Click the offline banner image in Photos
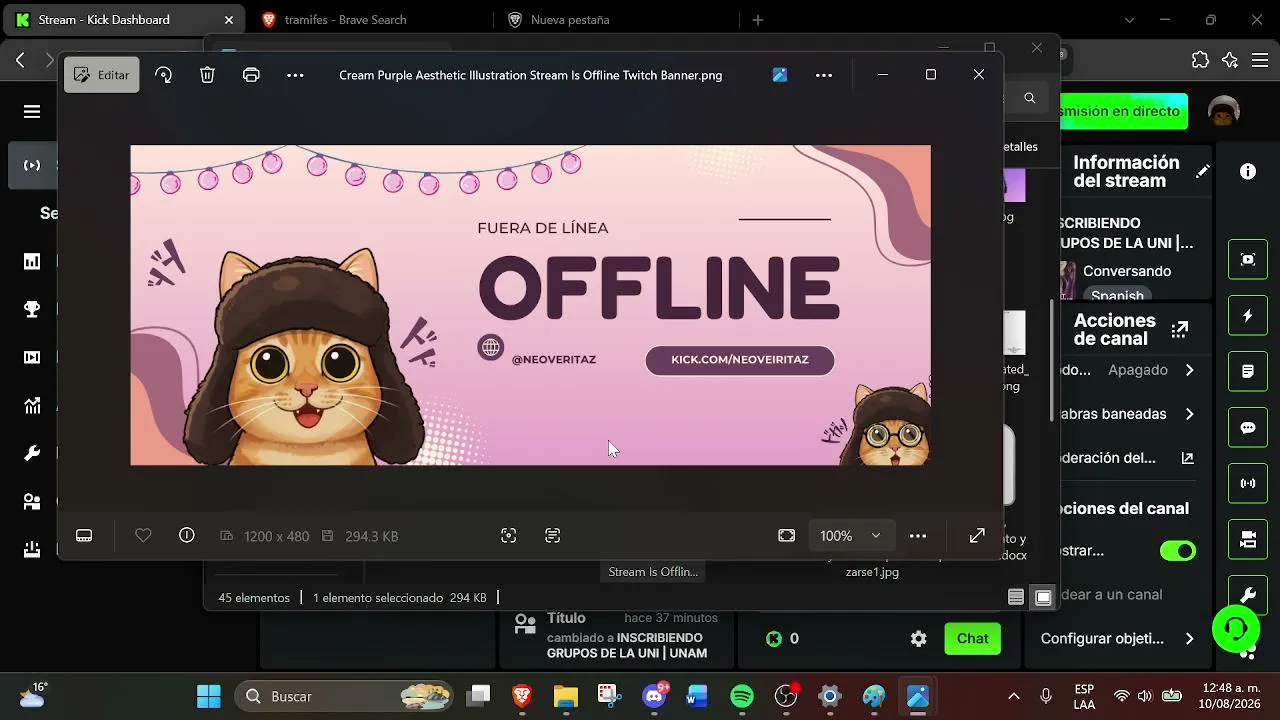The image size is (1280, 720). pyautogui.click(x=530, y=305)
